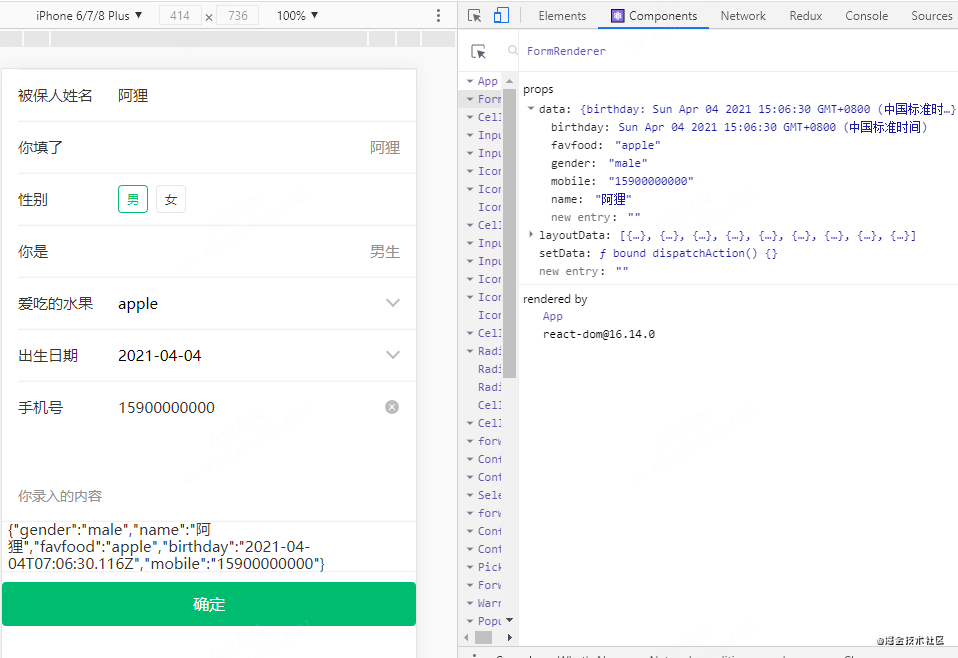958x658 pixels.
Task: Expand the birthday date picker chevron
Action: (393, 355)
